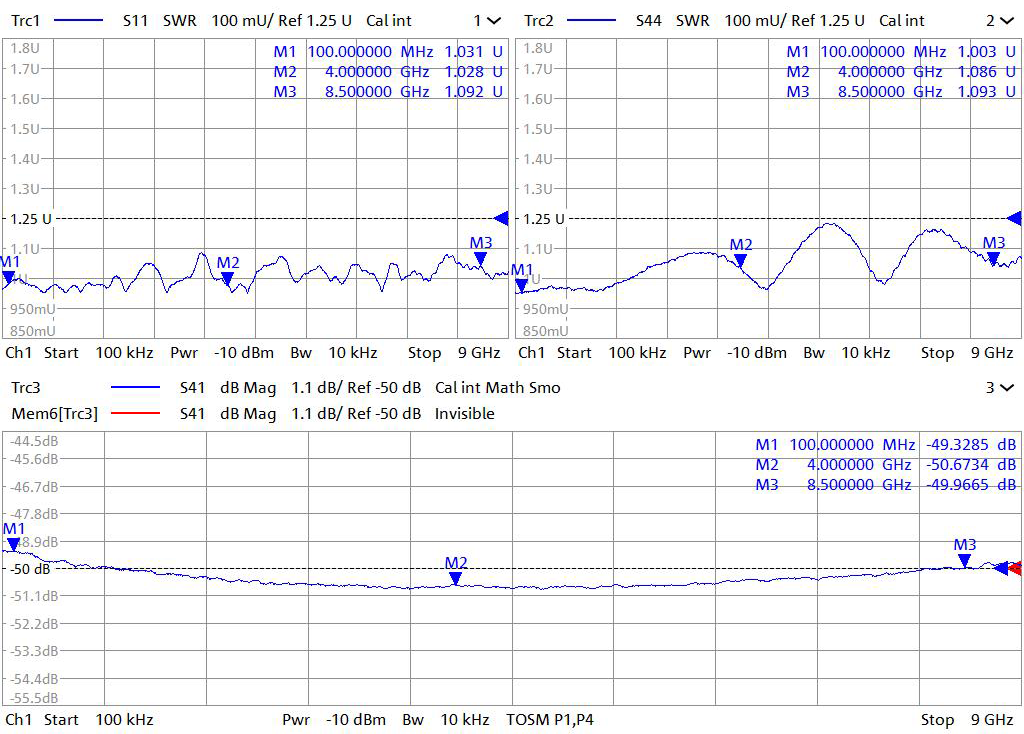Select marker M2 on the S11 trace
Screen dimensions: 1024x734
[228, 279]
